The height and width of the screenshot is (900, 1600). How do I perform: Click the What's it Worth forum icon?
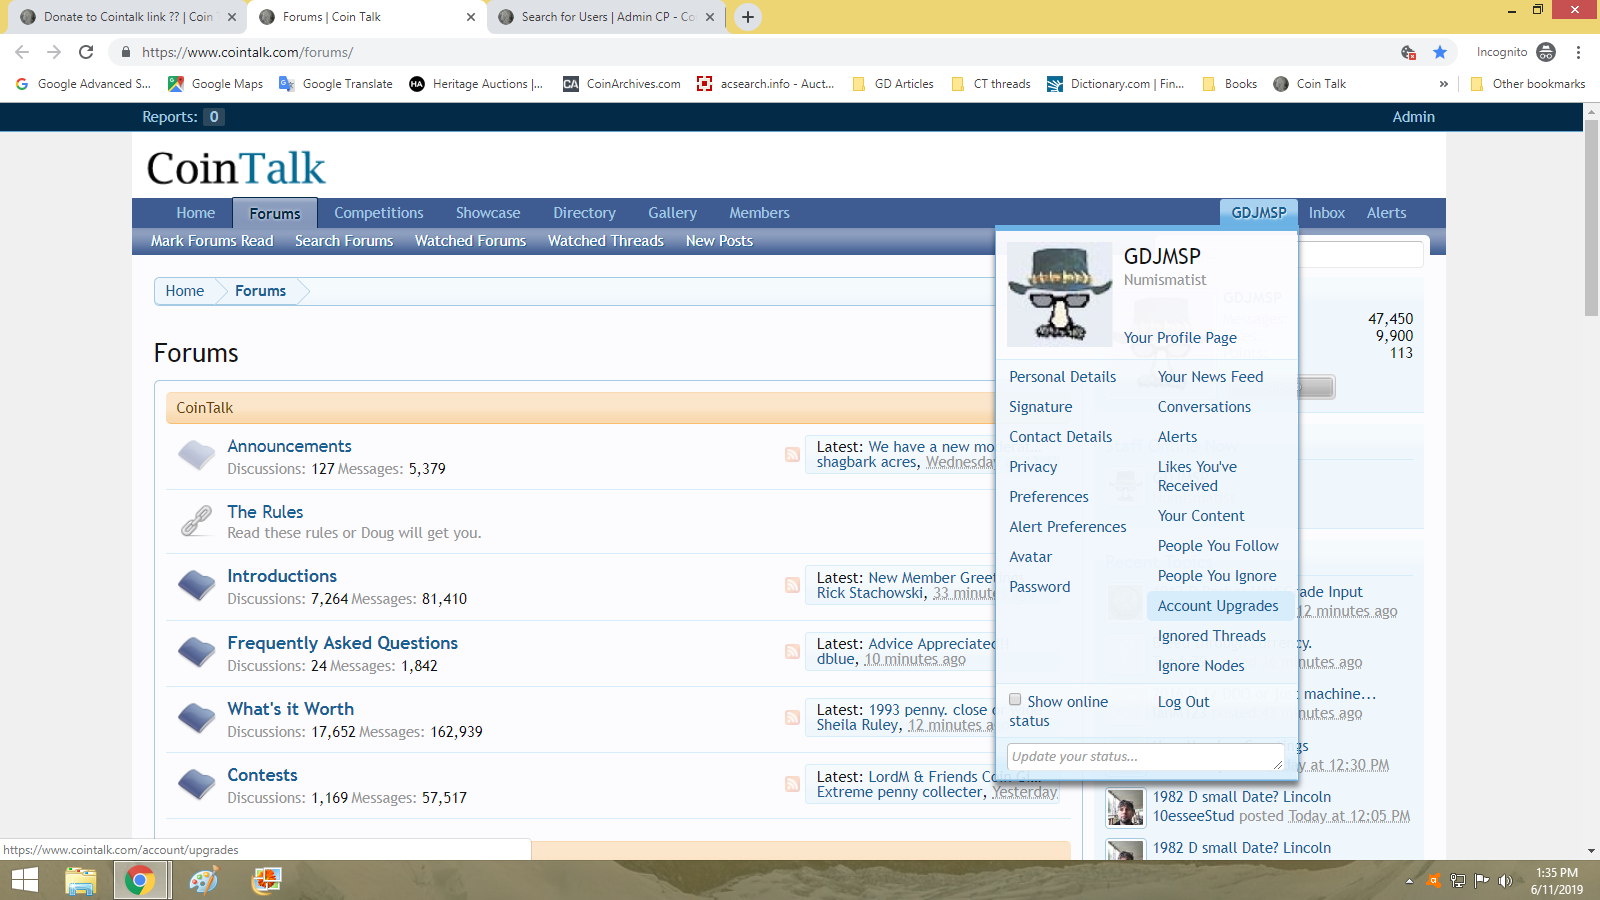[196, 717]
